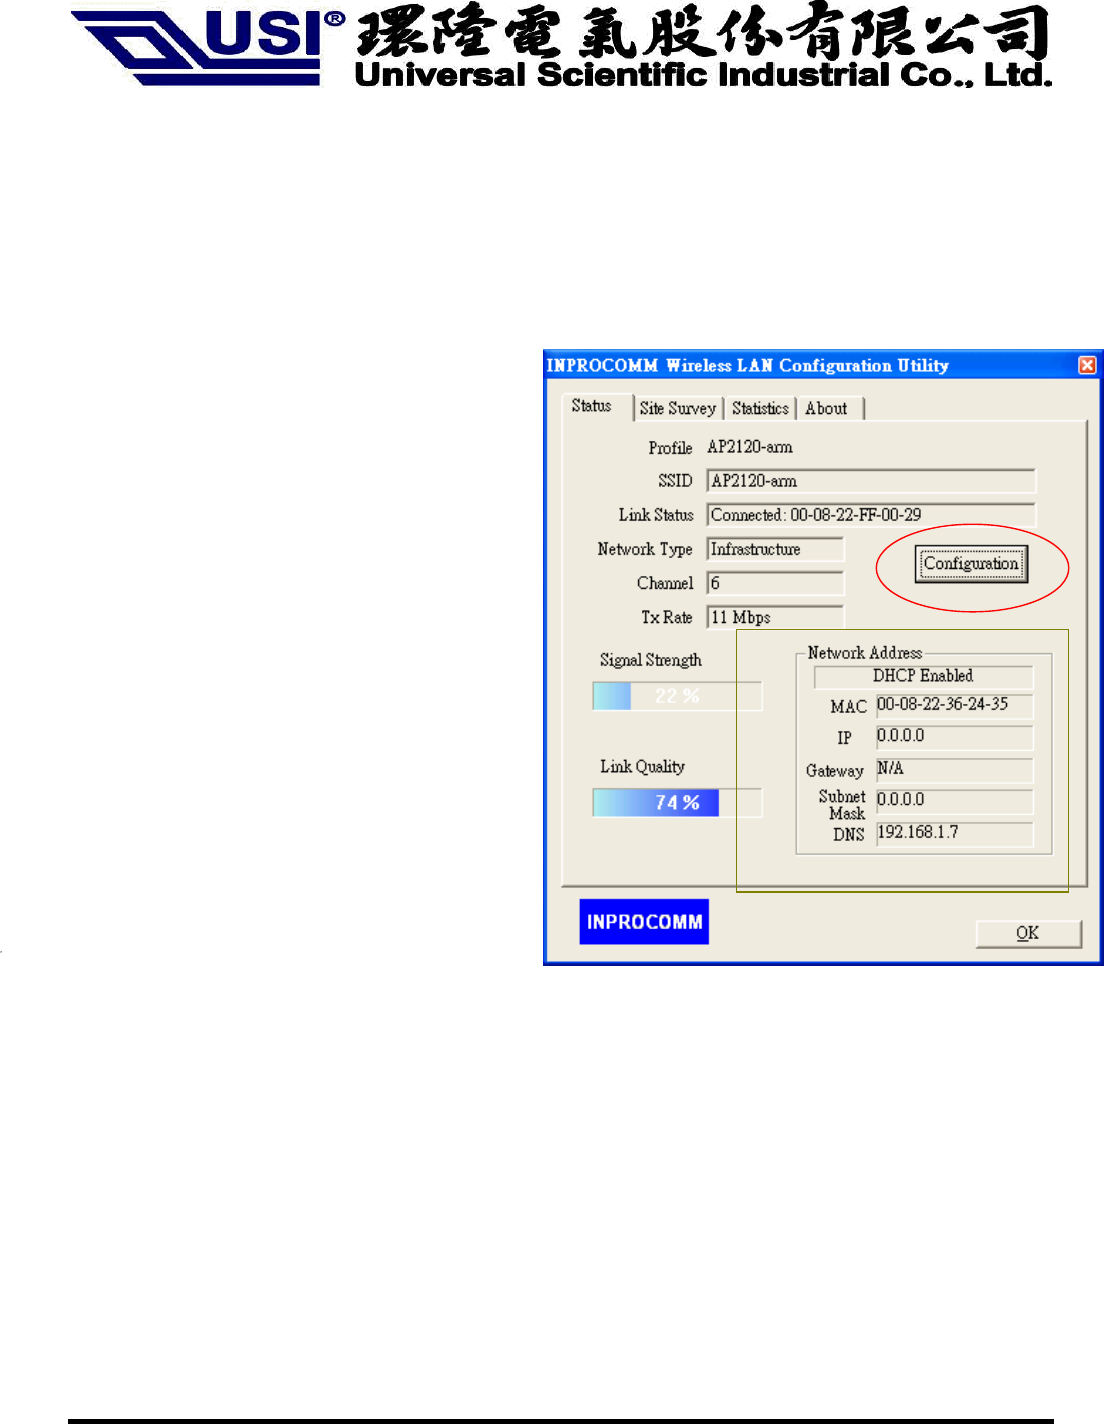Open the Status tab

pyautogui.click(x=592, y=406)
